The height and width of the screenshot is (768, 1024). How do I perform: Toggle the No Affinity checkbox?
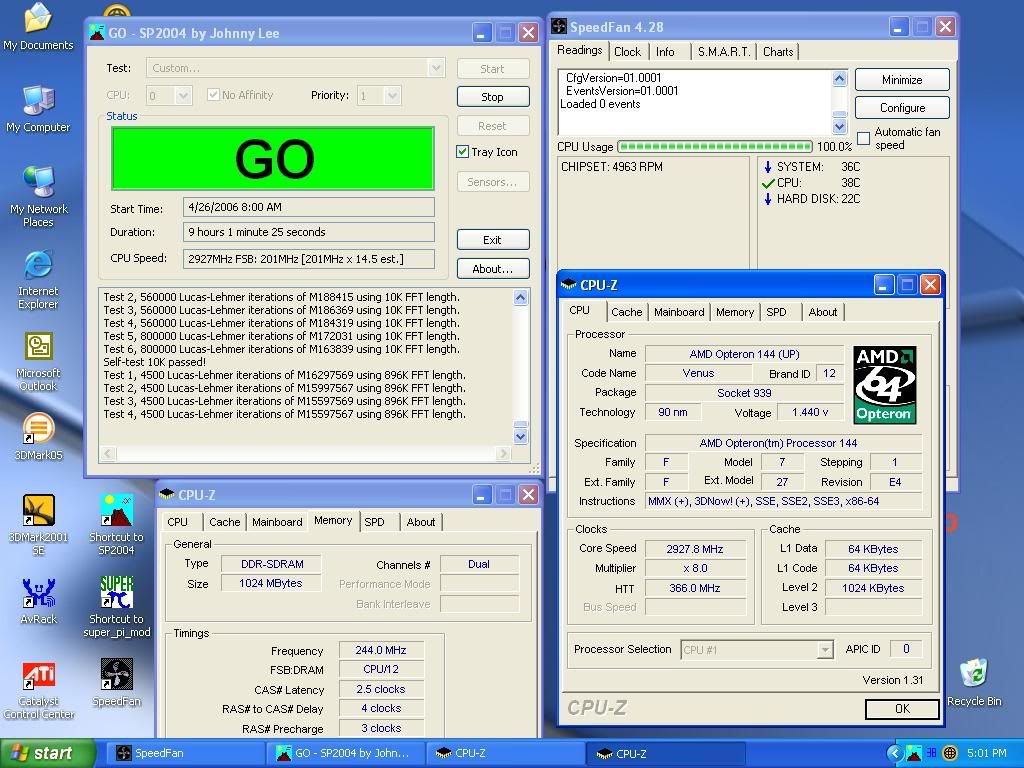tap(213, 95)
